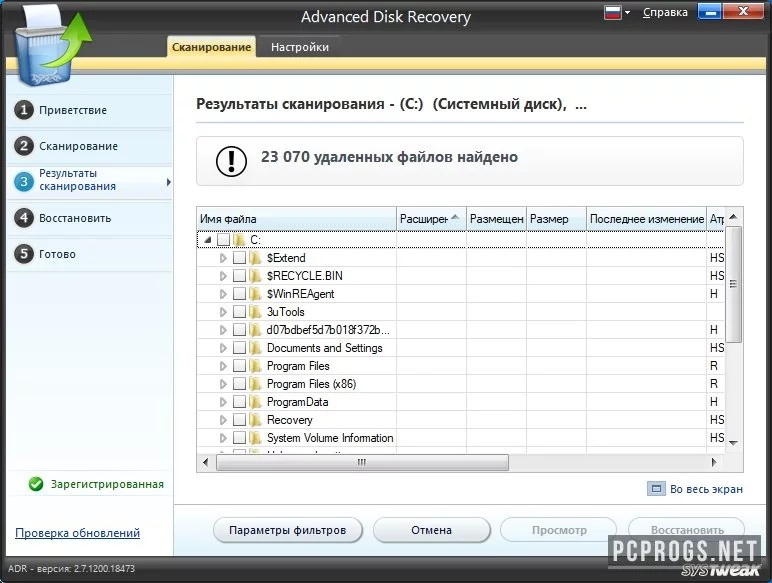Image resolution: width=772 pixels, height=583 pixels.
Task: Click the full screen icon near Во весь экран
Action: [656, 489]
